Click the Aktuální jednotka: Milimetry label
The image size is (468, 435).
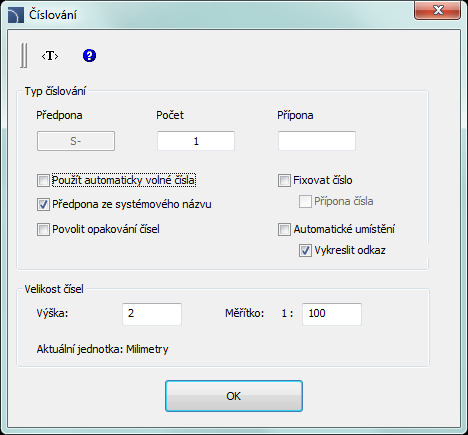tap(103, 349)
